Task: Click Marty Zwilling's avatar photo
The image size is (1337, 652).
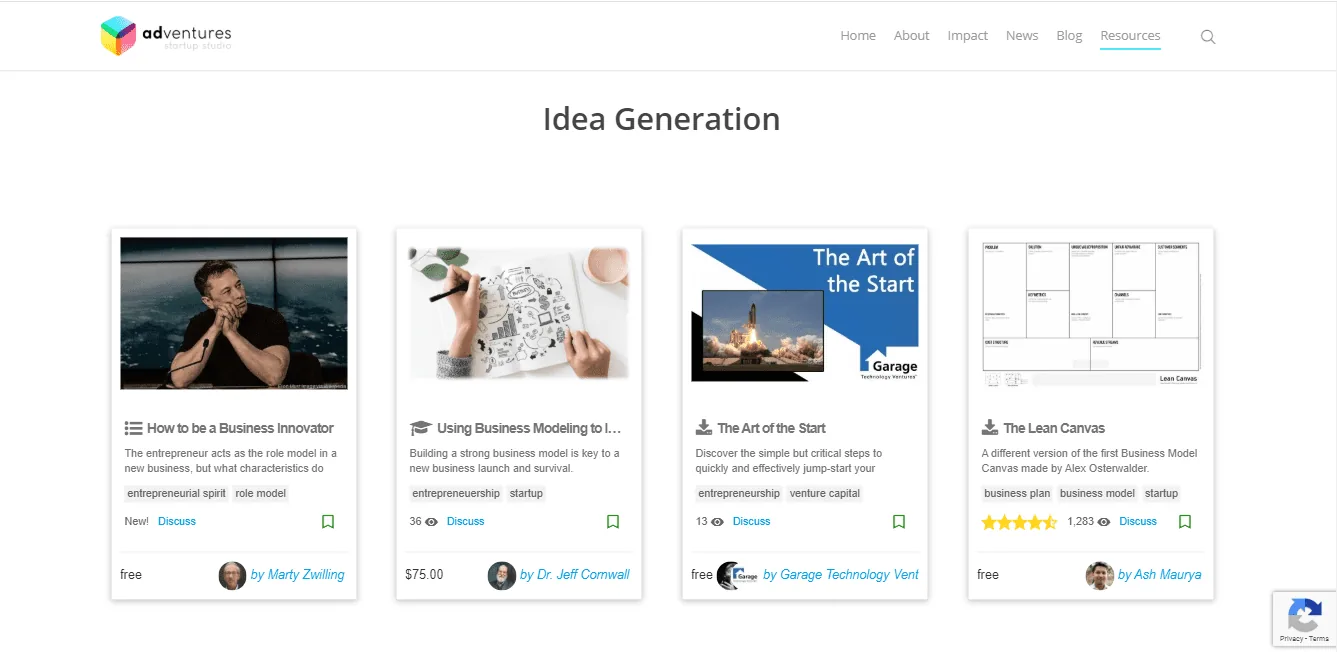Action: click(x=232, y=575)
